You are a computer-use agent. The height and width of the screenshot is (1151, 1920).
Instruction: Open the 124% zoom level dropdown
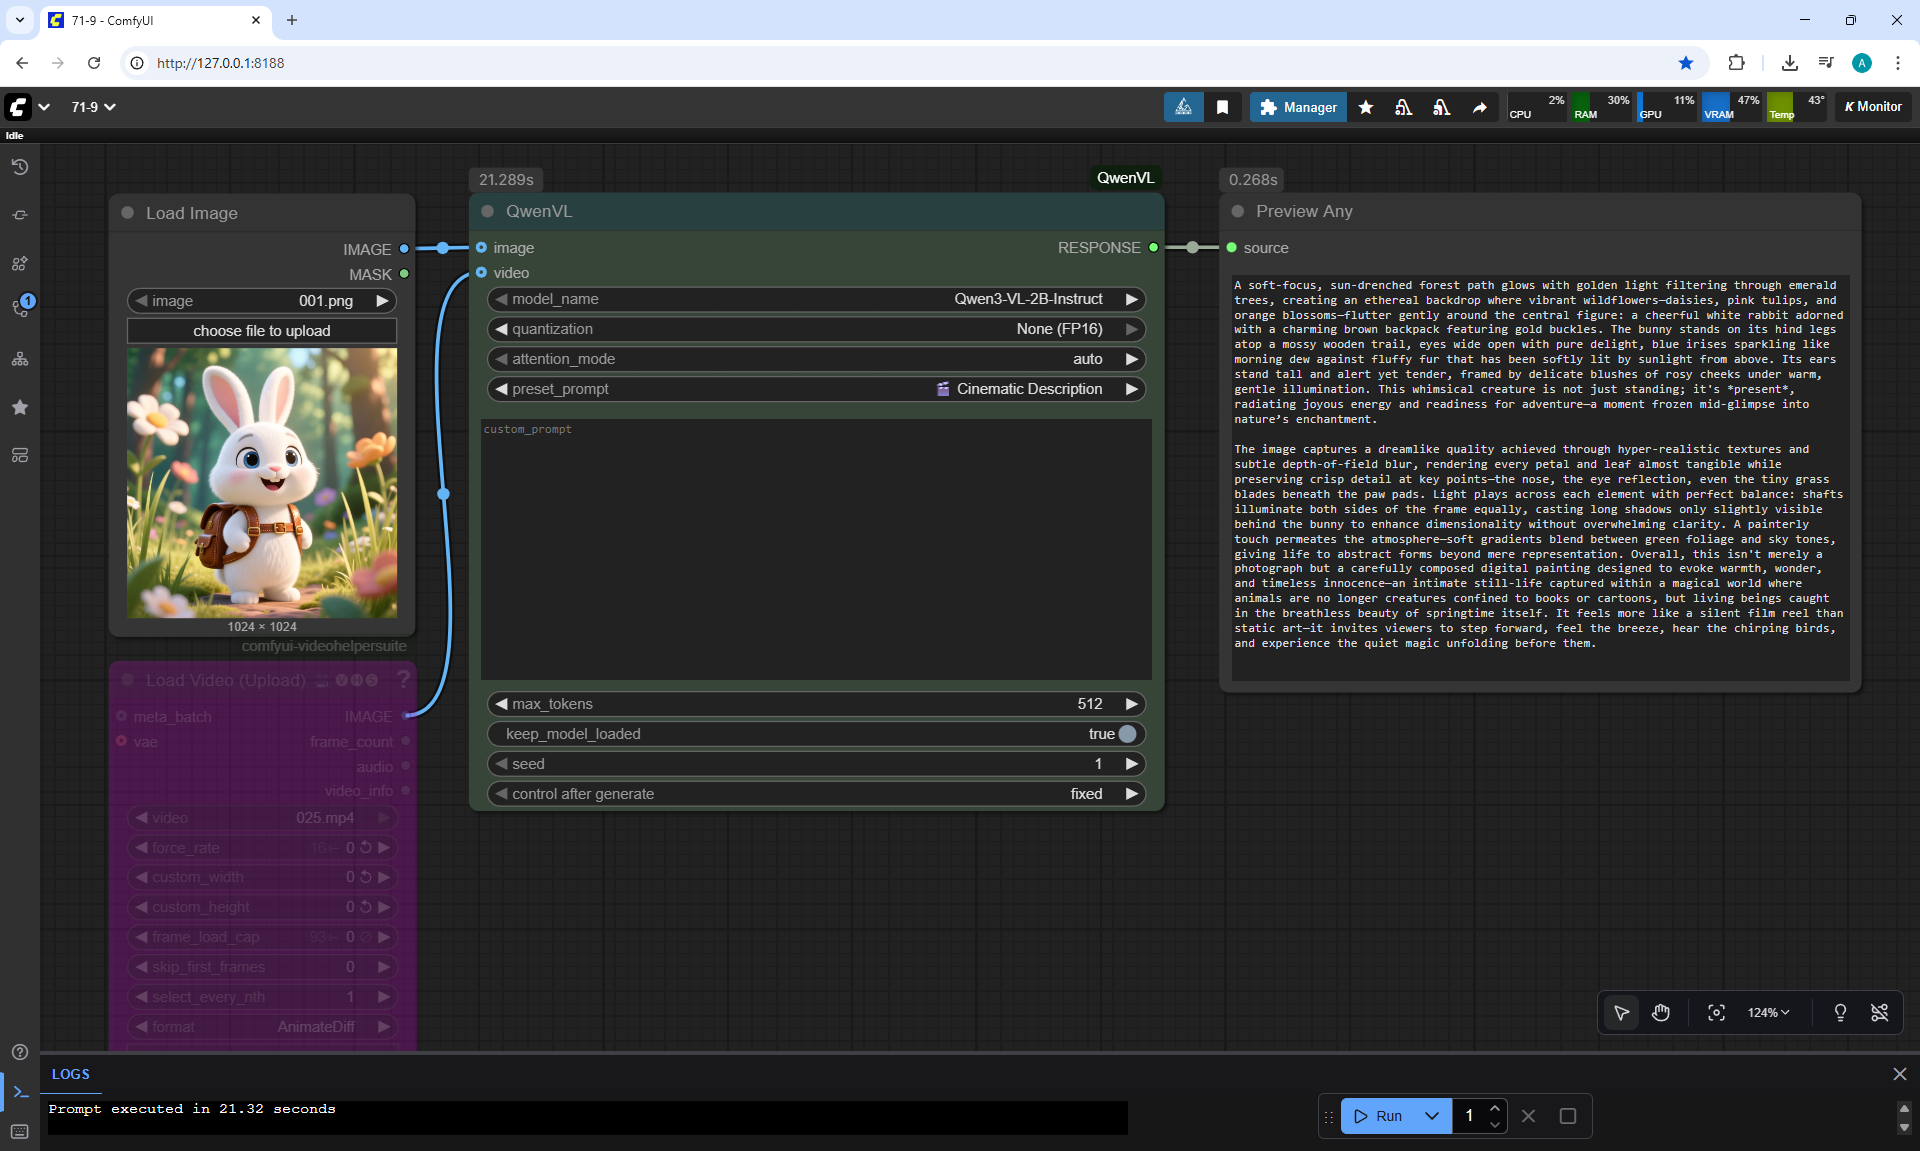tap(1768, 1013)
